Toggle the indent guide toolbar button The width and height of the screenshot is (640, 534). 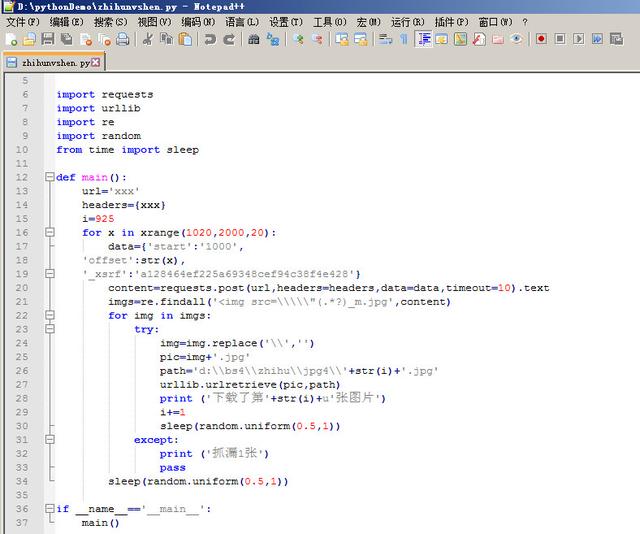click(x=423, y=39)
